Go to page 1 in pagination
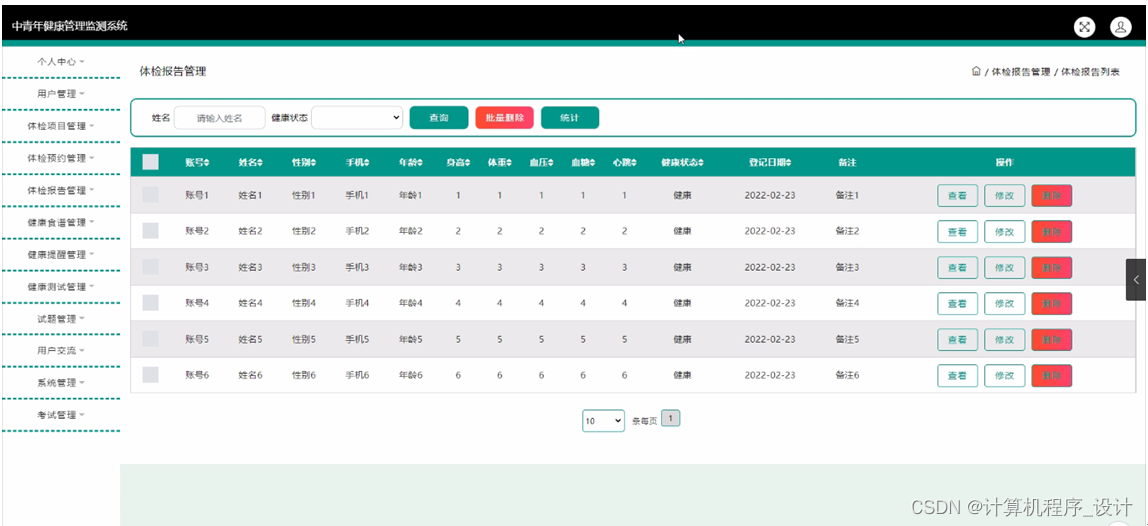The width and height of the screenshot is (1148, 526). click(x=671, y=418)
